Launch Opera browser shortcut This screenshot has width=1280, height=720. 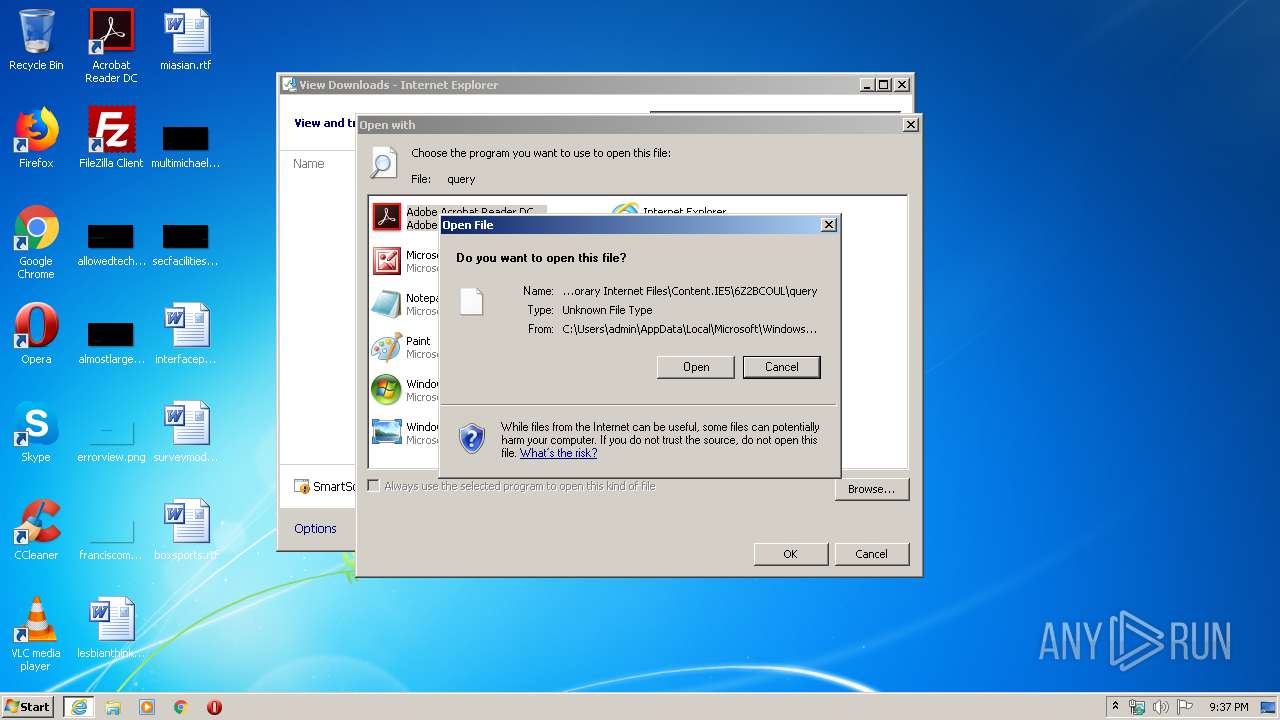[36, 334]
